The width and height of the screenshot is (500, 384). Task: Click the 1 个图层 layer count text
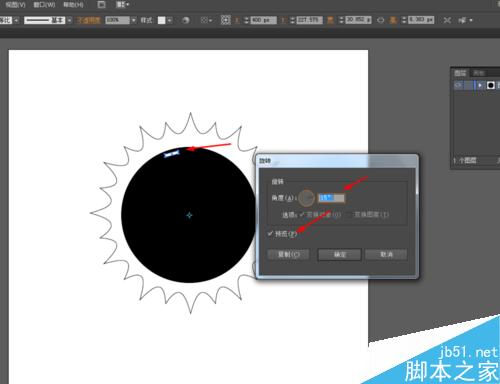pyautogui.click(x=465, y=160)
